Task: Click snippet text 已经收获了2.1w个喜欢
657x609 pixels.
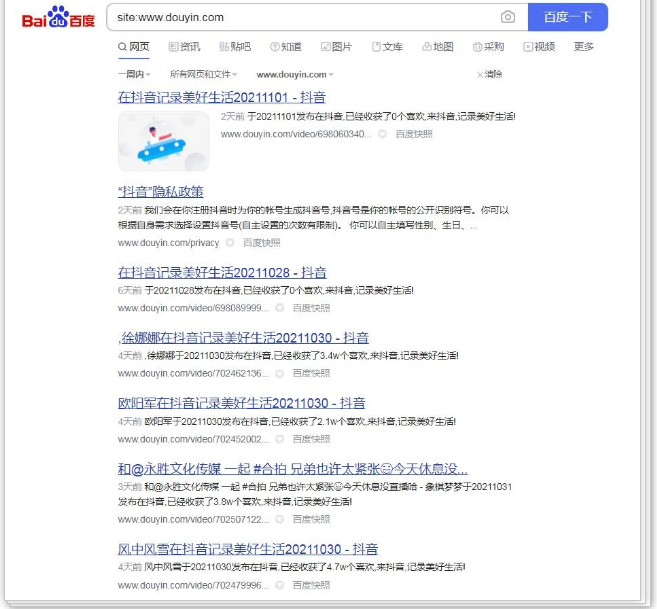Action: click(318, 421)
